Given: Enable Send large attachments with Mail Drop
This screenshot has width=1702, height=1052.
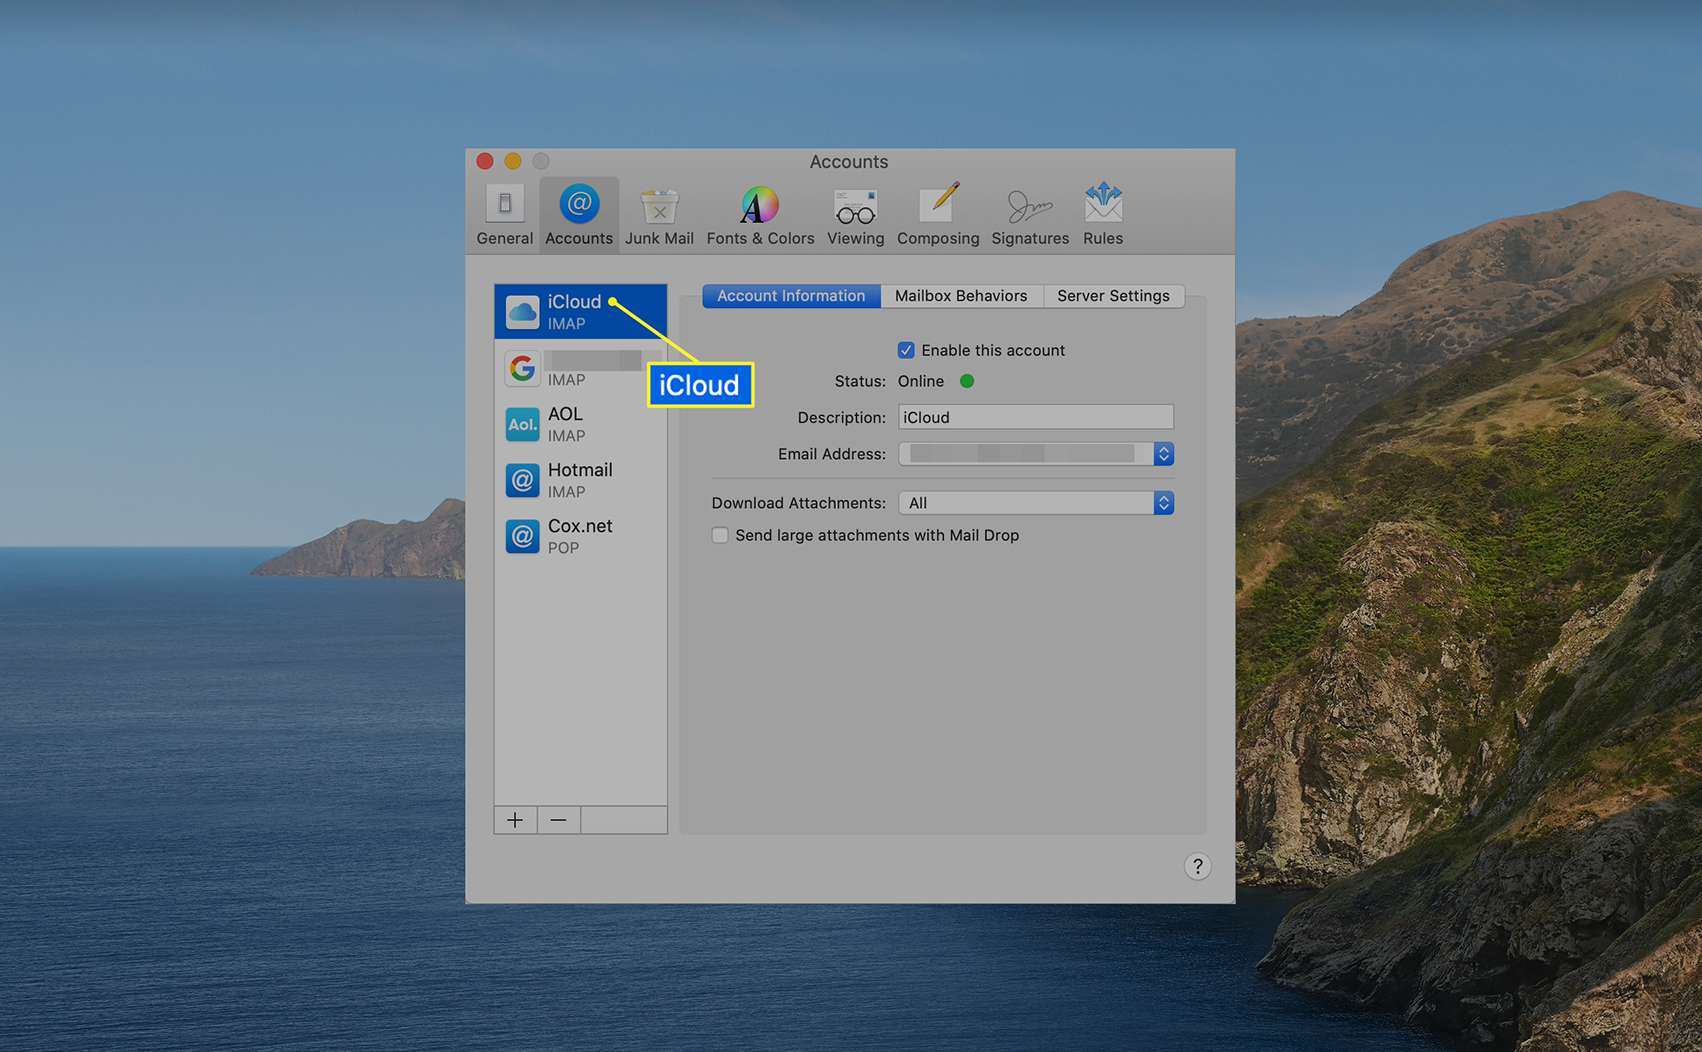Looking at the screenshot, I should pyautogui.click(x=720, y=535).
